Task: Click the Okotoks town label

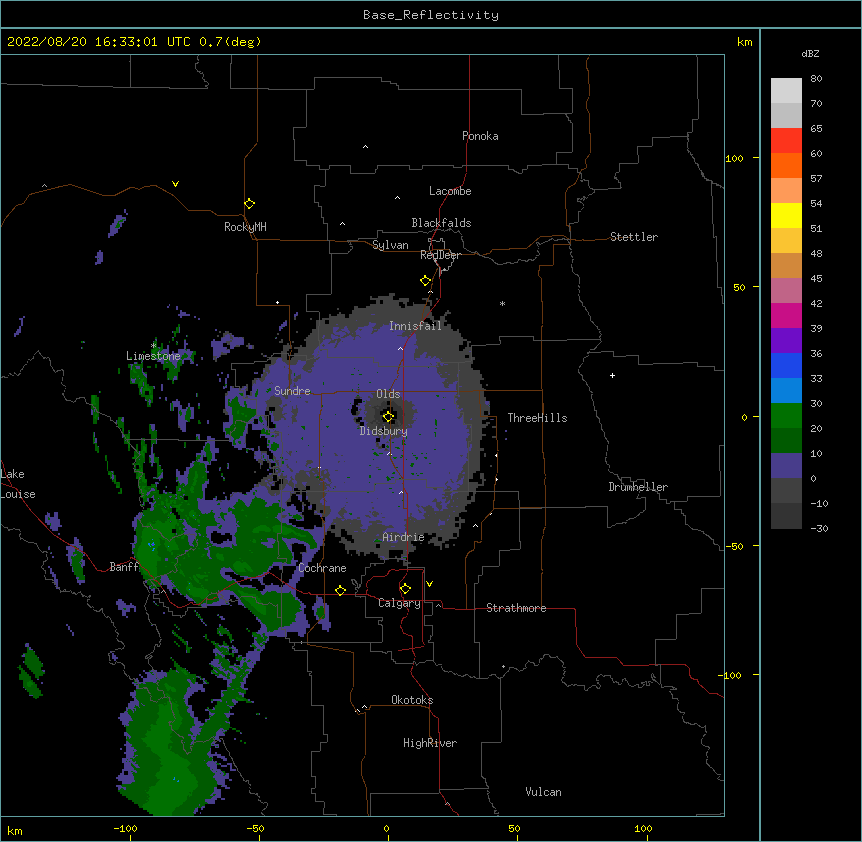Action: pos(412,700)
